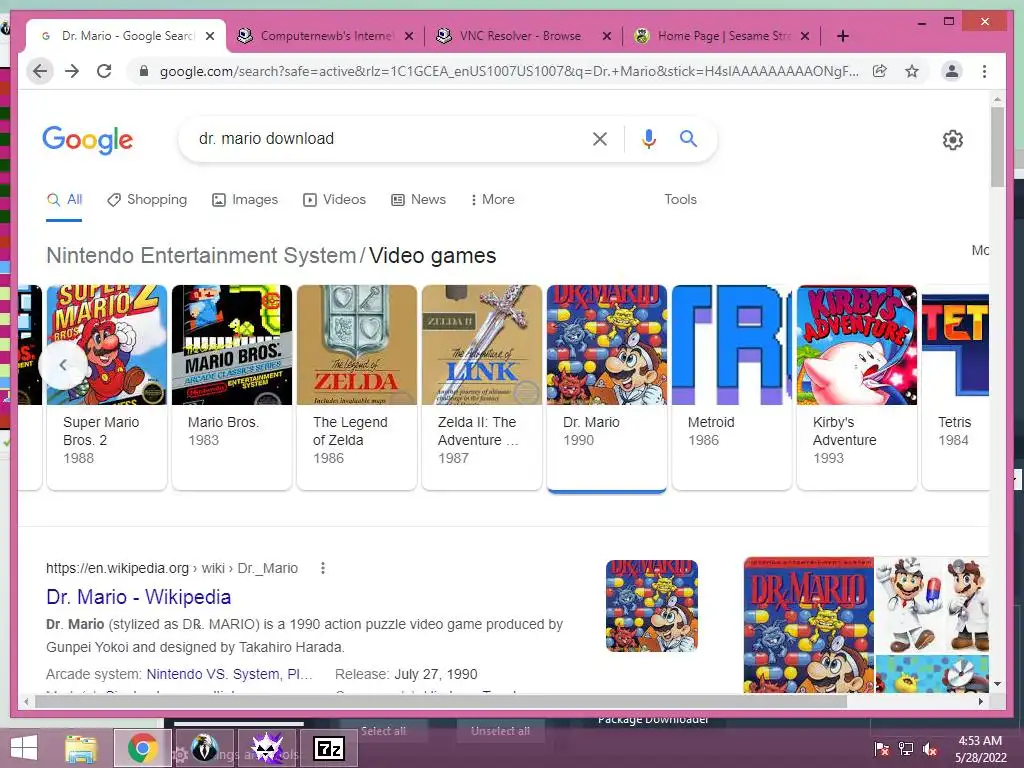Select The Legend of Zelda card
The image size is (1024, 768).
pyautogui.click(x=357, y=387)
